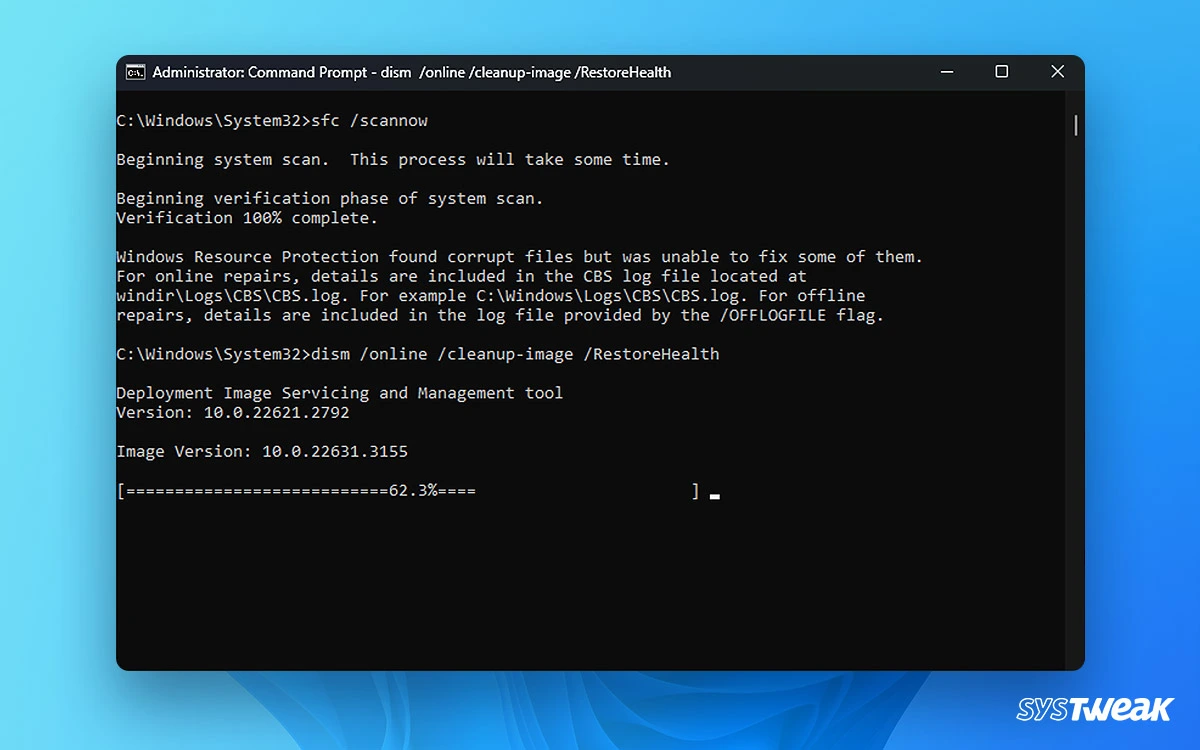The height and width of the screenshot is (750, 1200).
Task: Select the Verification 100% complete text
Action: coord(245,217)
